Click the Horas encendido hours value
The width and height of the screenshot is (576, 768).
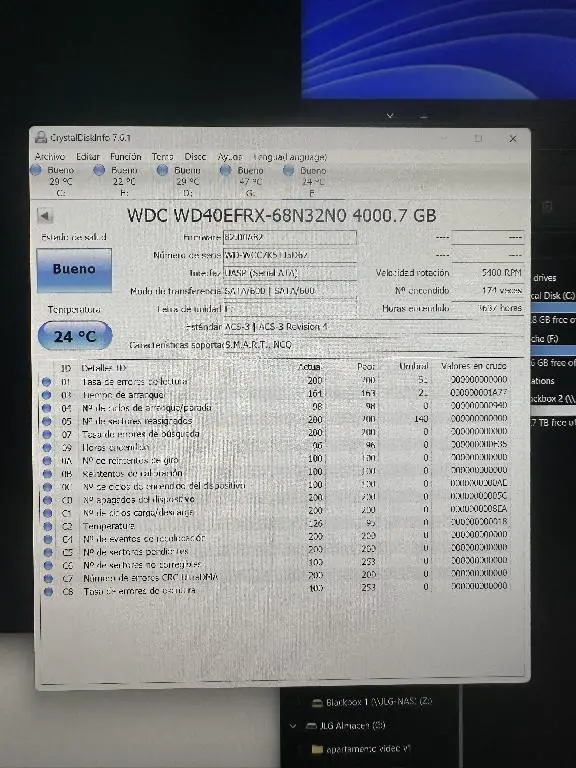[487, 308]
